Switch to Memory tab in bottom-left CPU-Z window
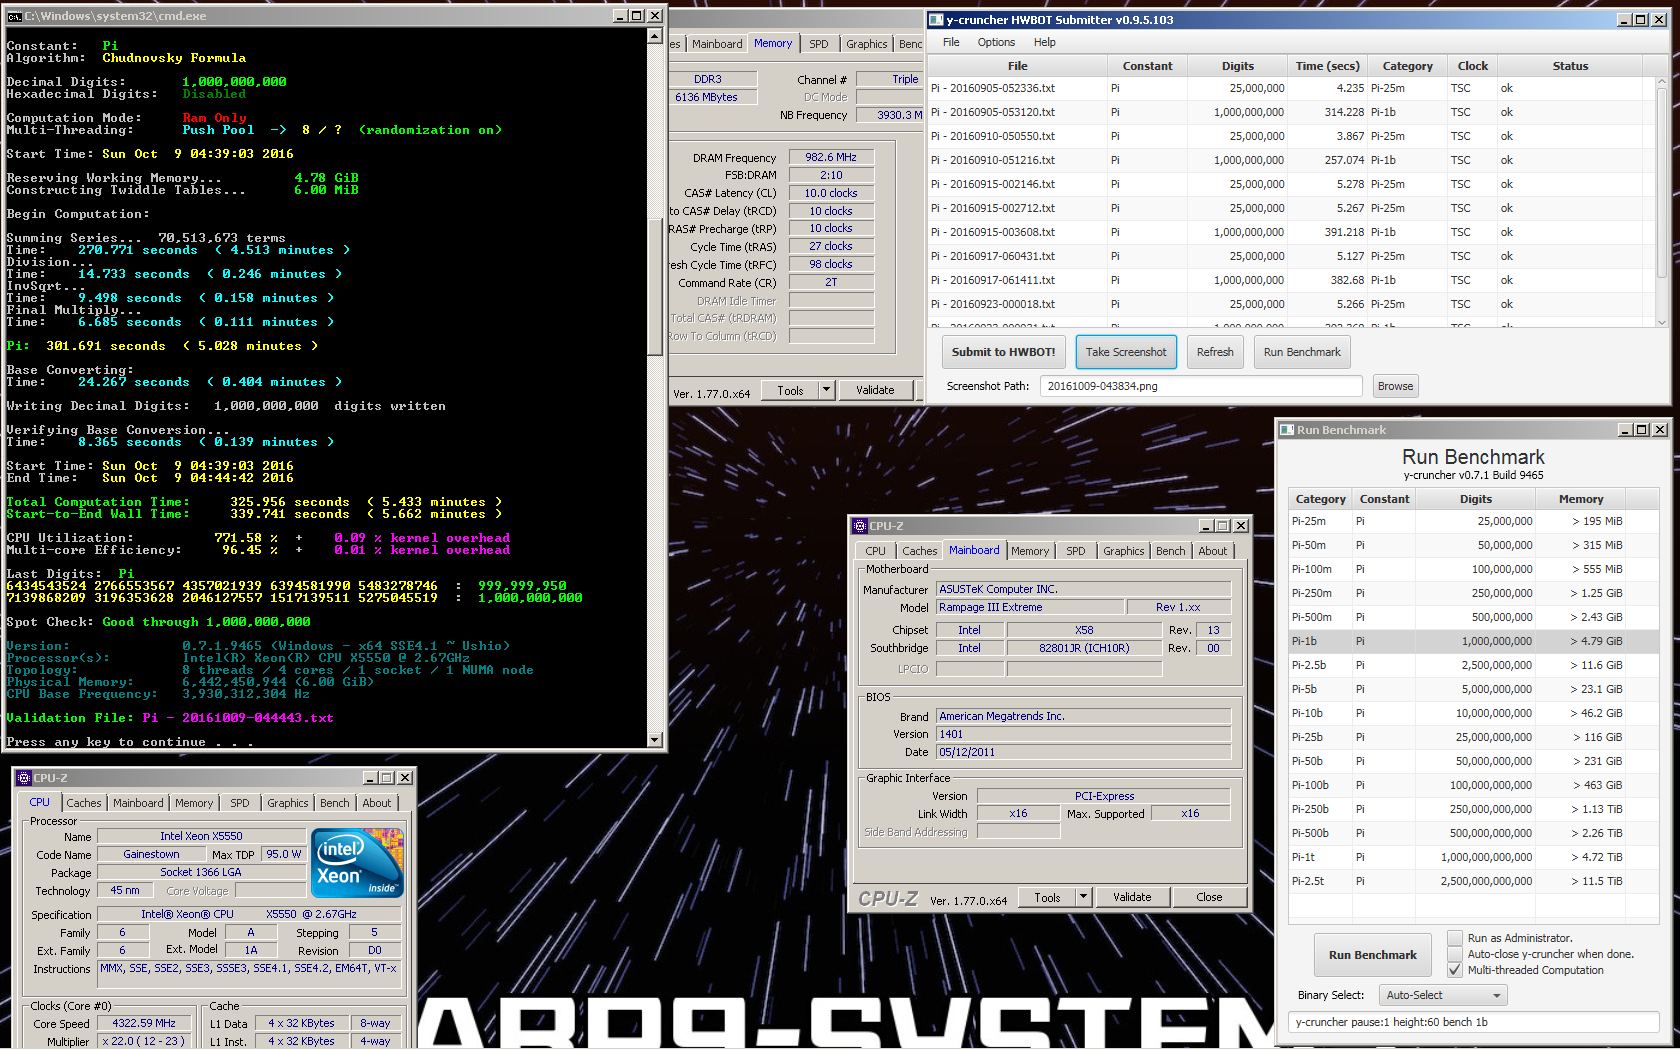This screenshot has height=1050, width=1680. pos(194,803)
